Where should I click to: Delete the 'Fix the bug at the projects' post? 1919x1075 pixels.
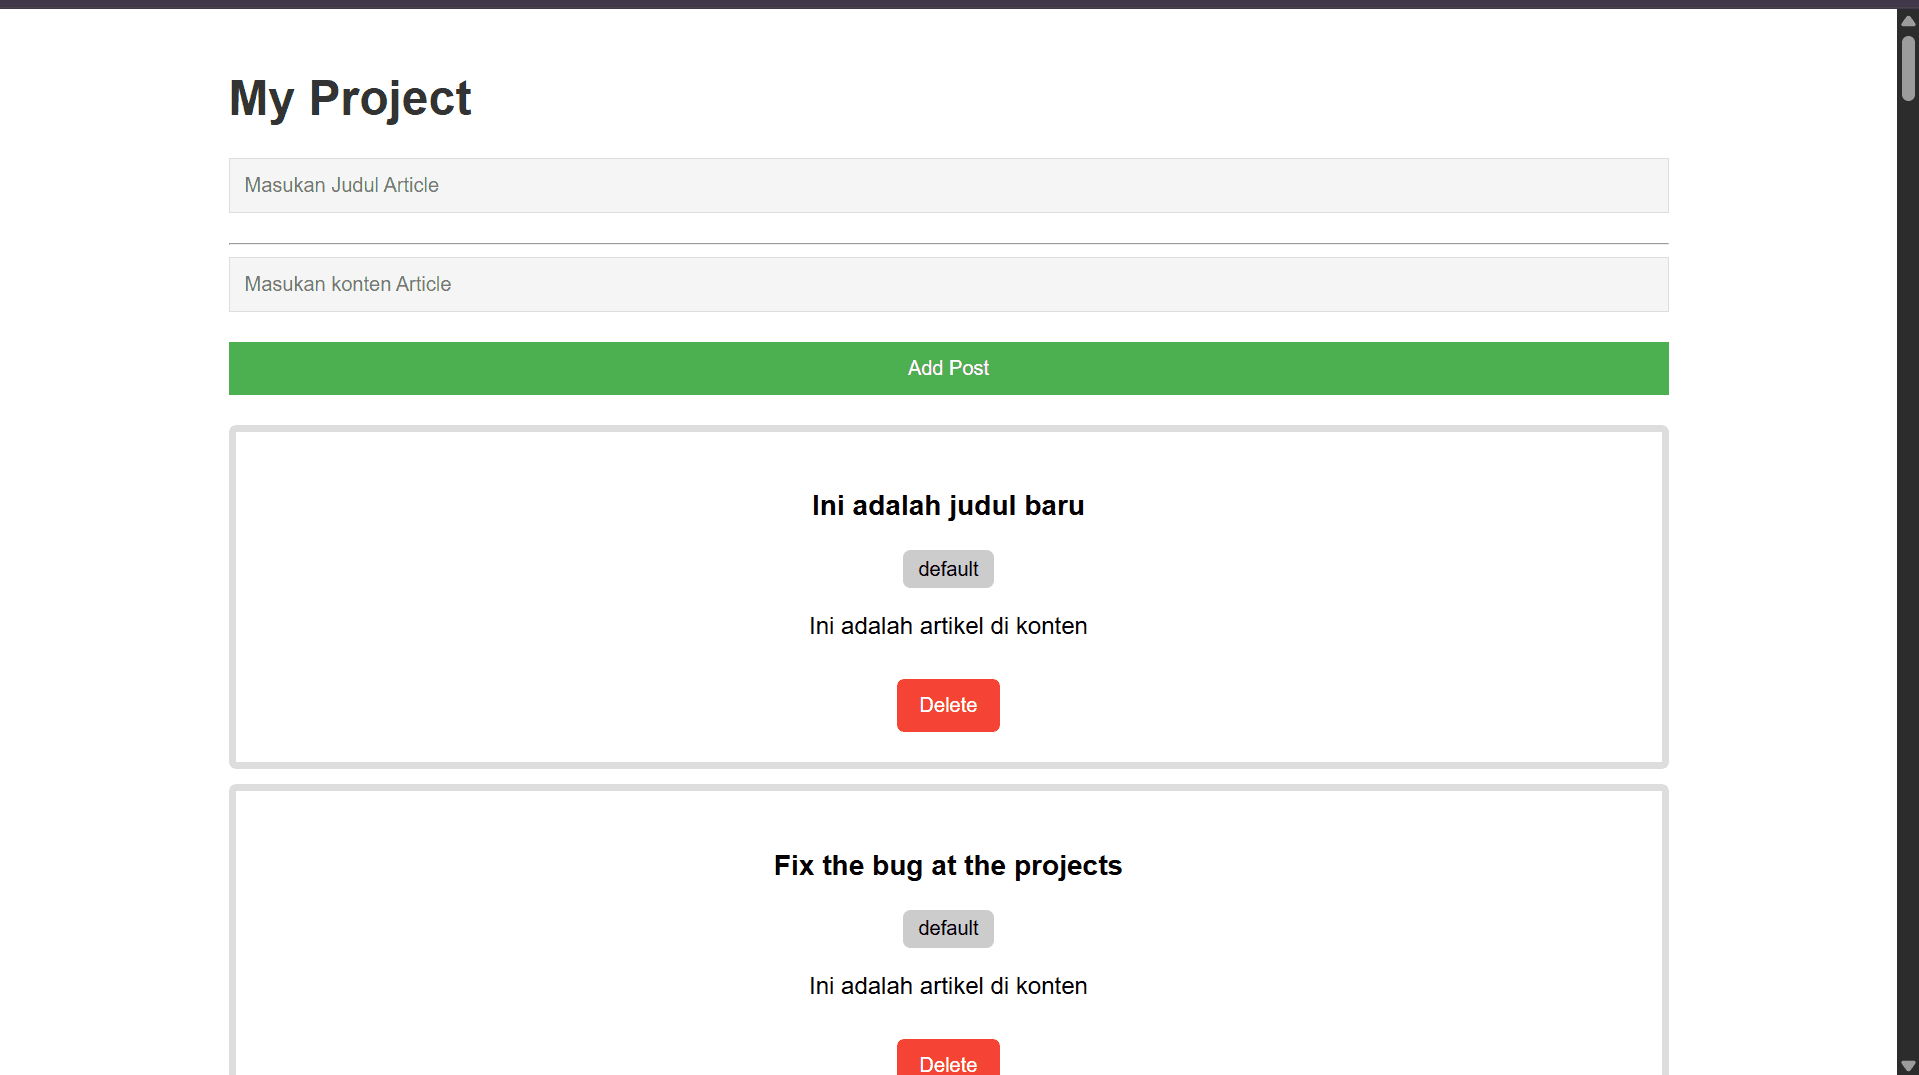click(948, 1062)
